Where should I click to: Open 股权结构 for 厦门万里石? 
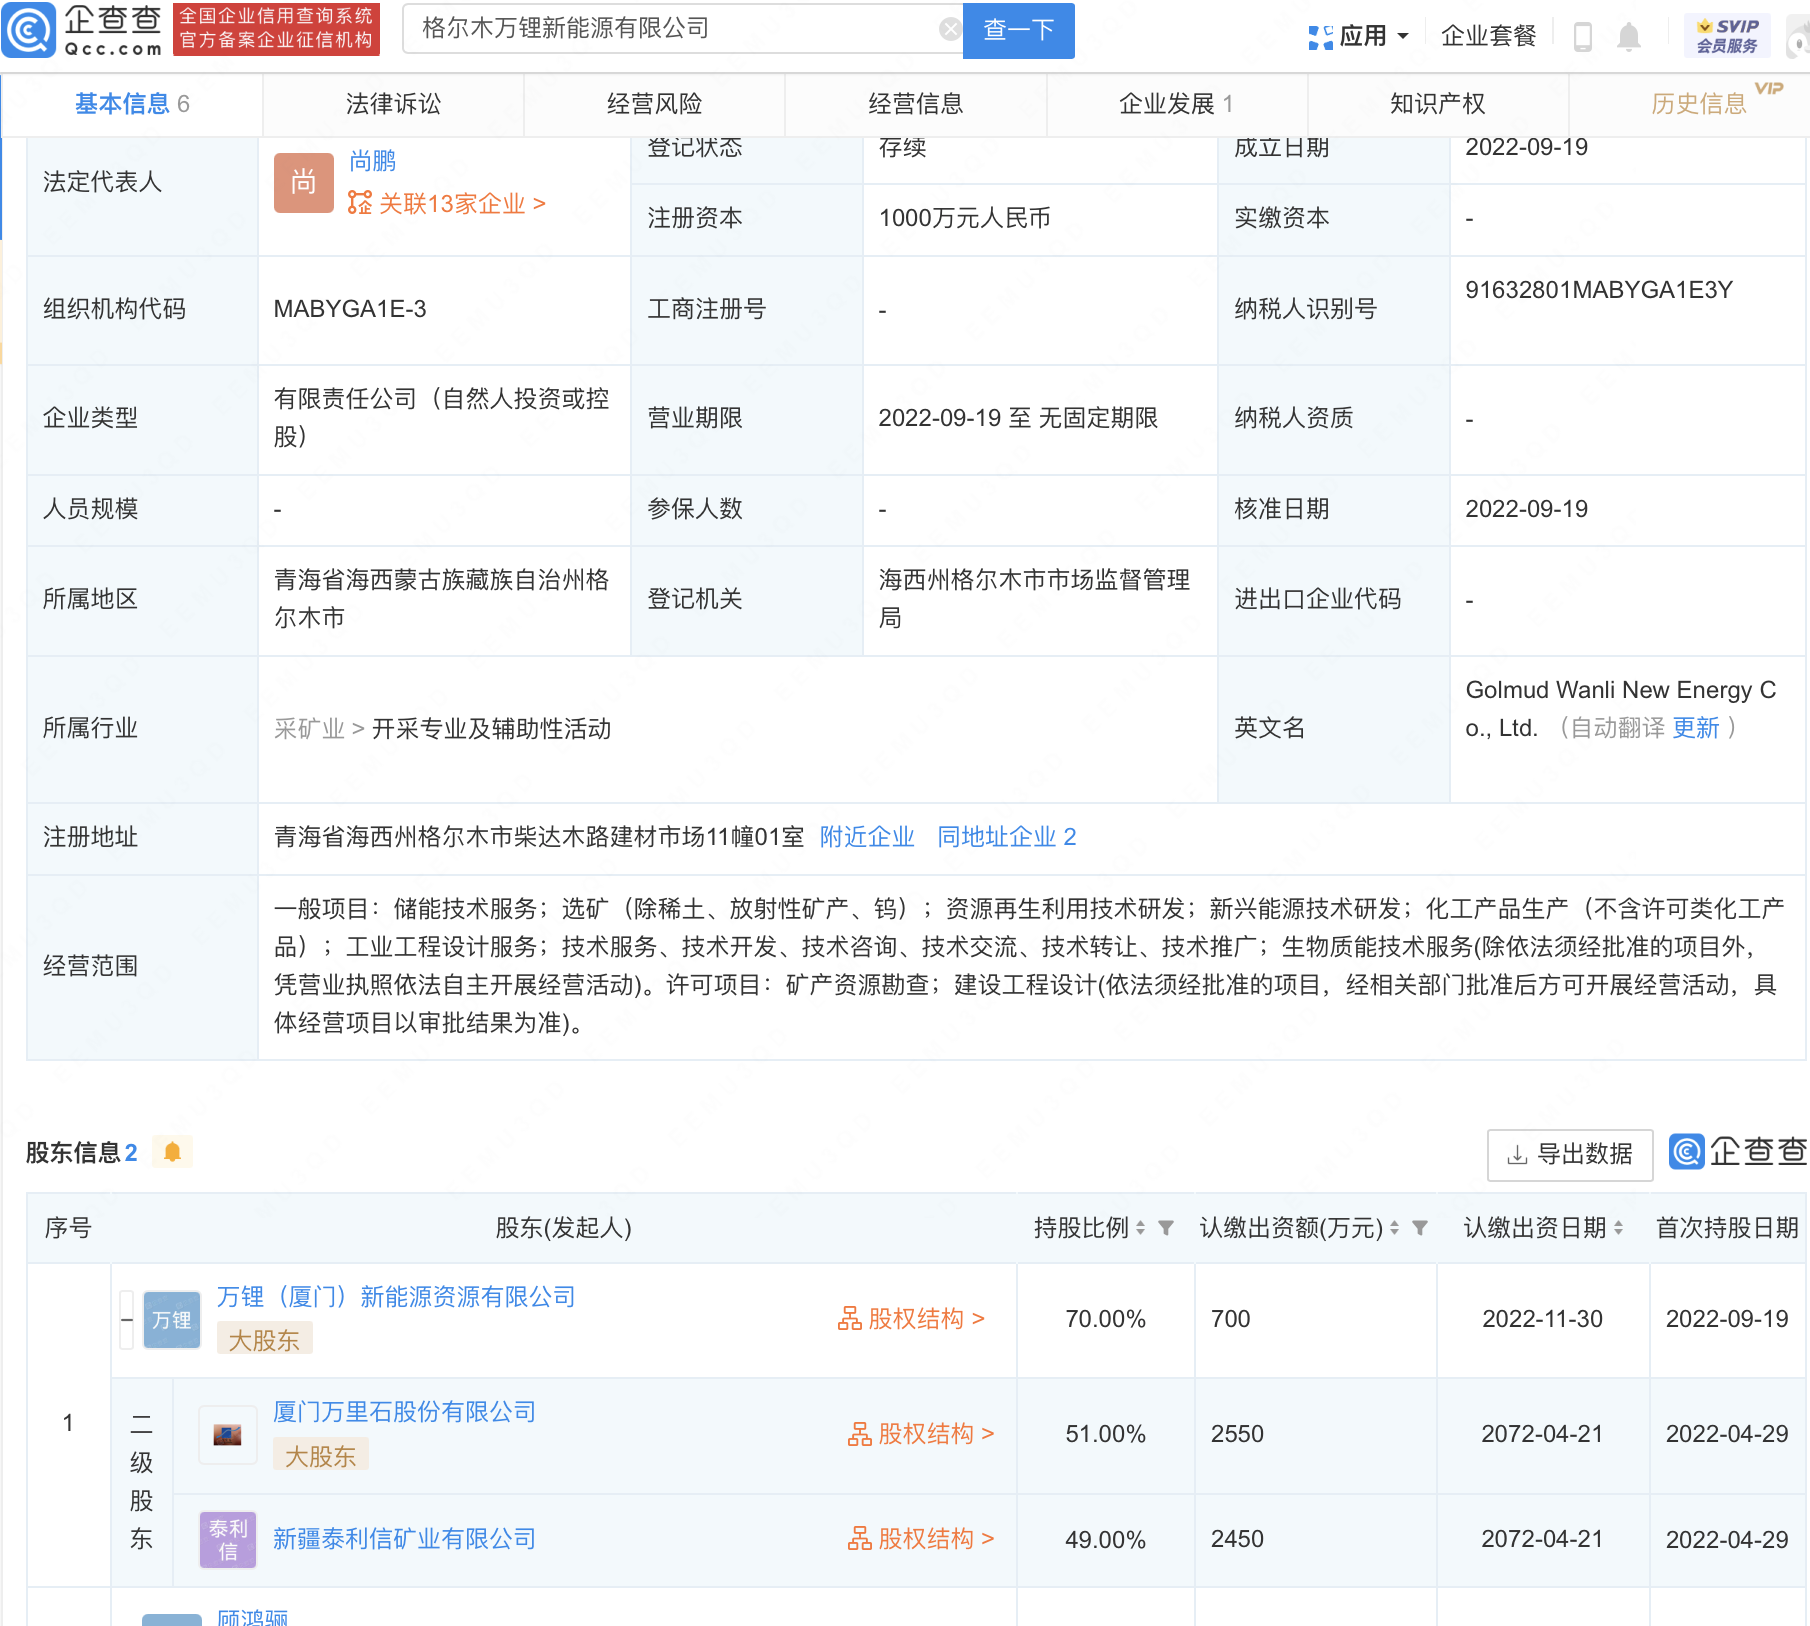[x=921, y=1434]
